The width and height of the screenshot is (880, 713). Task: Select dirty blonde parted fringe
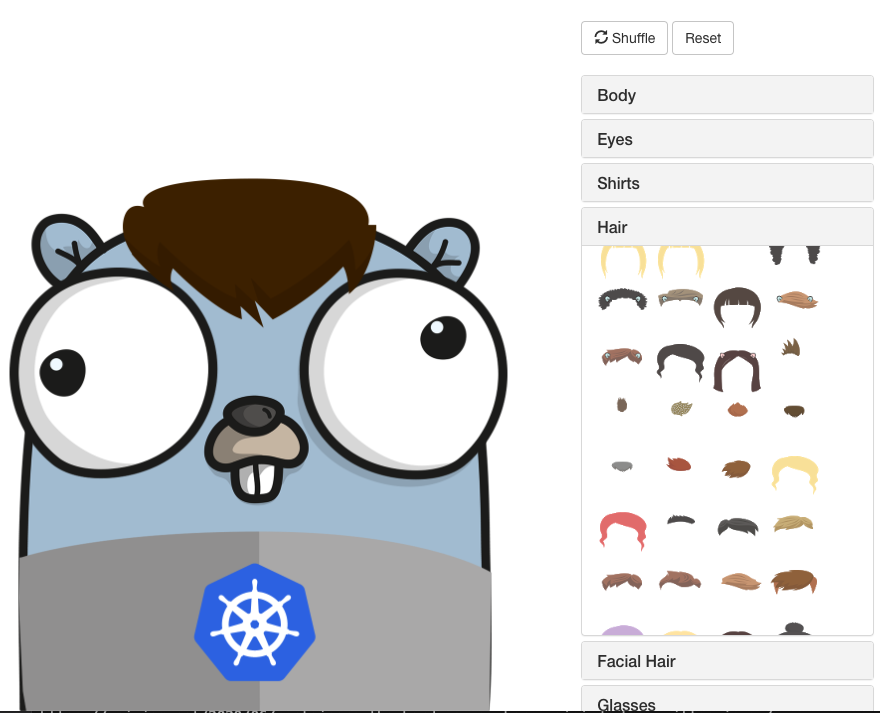[793, 524]
